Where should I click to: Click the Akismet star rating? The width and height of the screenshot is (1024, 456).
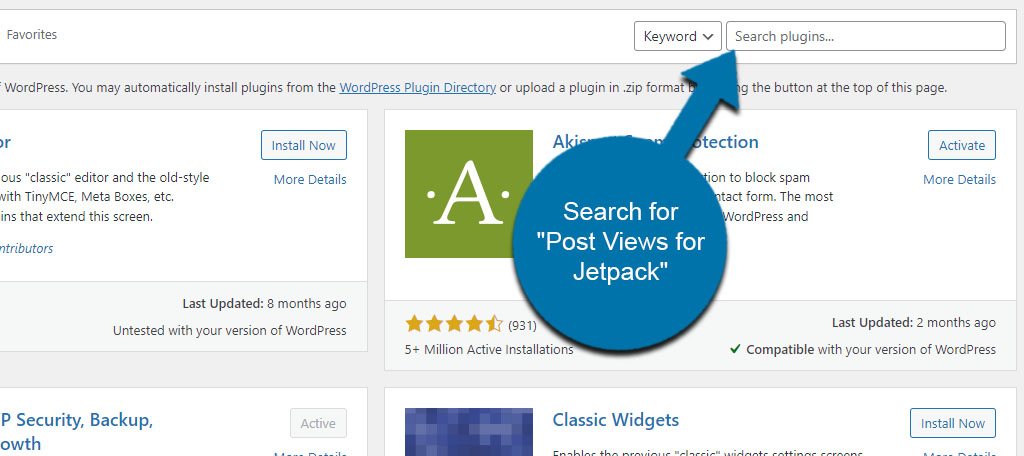[x=454, y=323]
